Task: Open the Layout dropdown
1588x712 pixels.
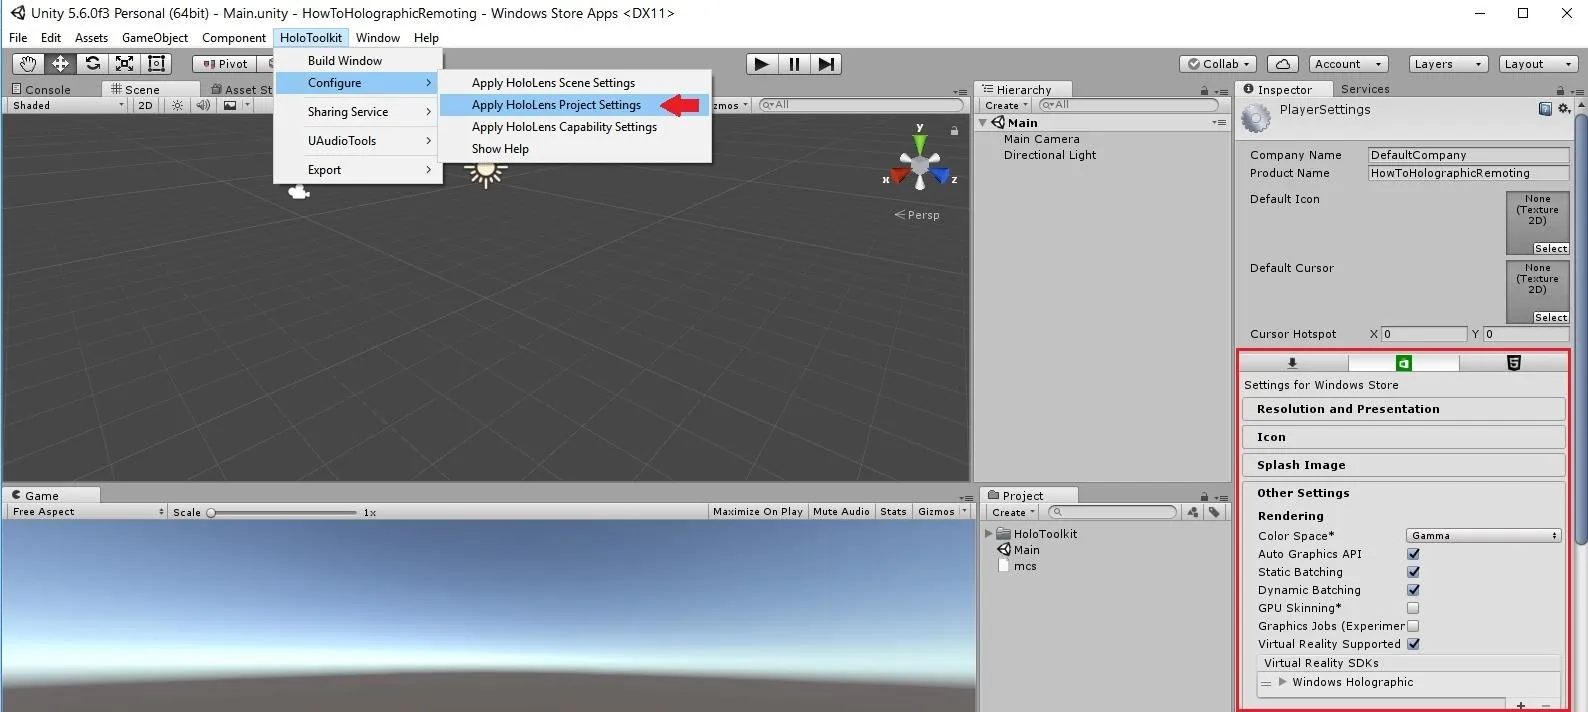Action: tap(1538, 64)
